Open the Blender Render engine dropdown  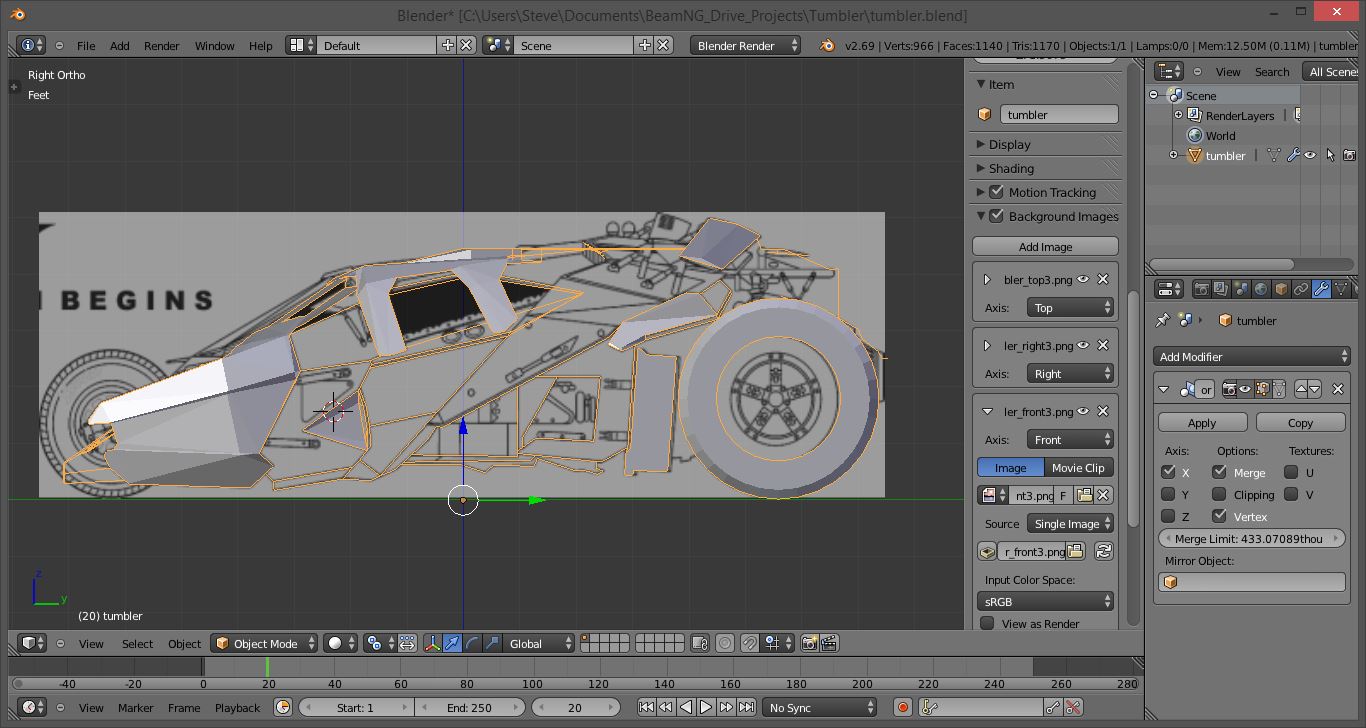(x=745, y=45)
